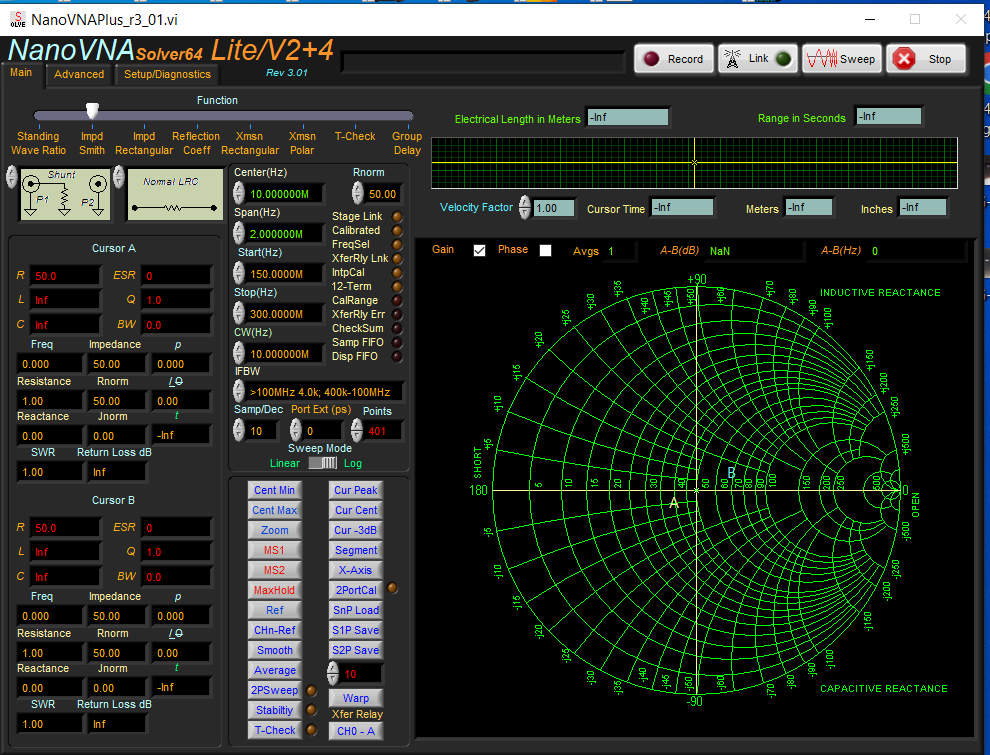Adjust the Span(Hz) stepper arrows

tap(239, 233)
